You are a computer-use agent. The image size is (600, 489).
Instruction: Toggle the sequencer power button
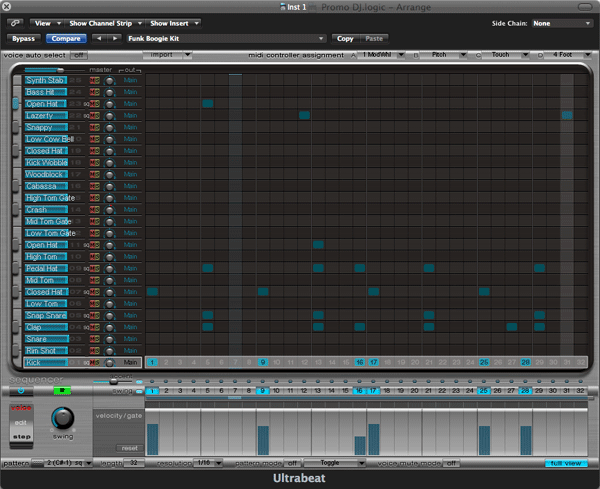coord(21,391)
